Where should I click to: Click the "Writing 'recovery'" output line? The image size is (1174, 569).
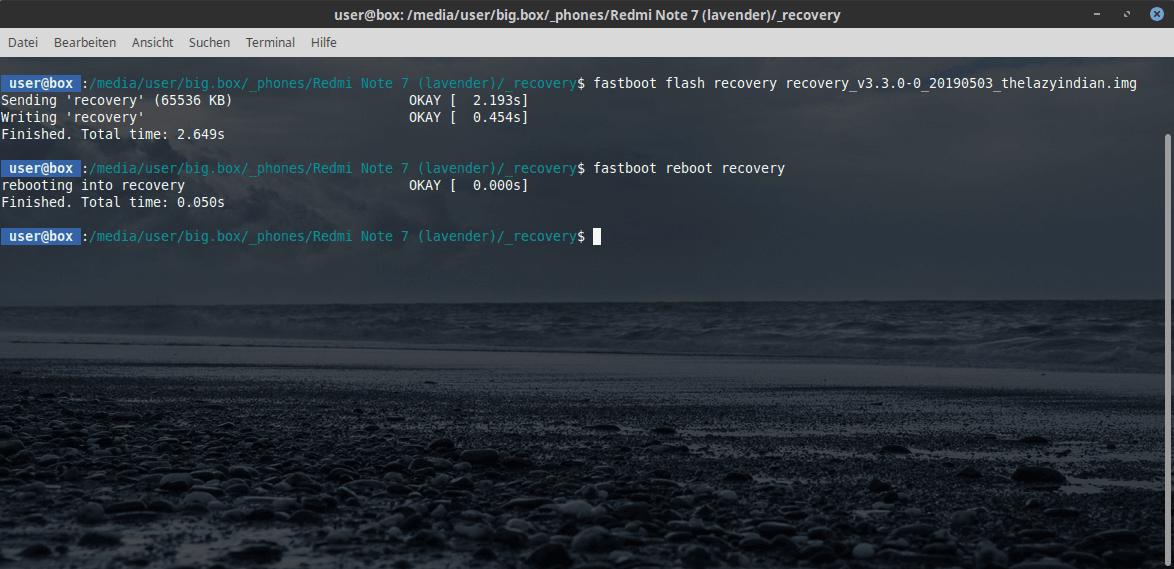click(73, 118)
